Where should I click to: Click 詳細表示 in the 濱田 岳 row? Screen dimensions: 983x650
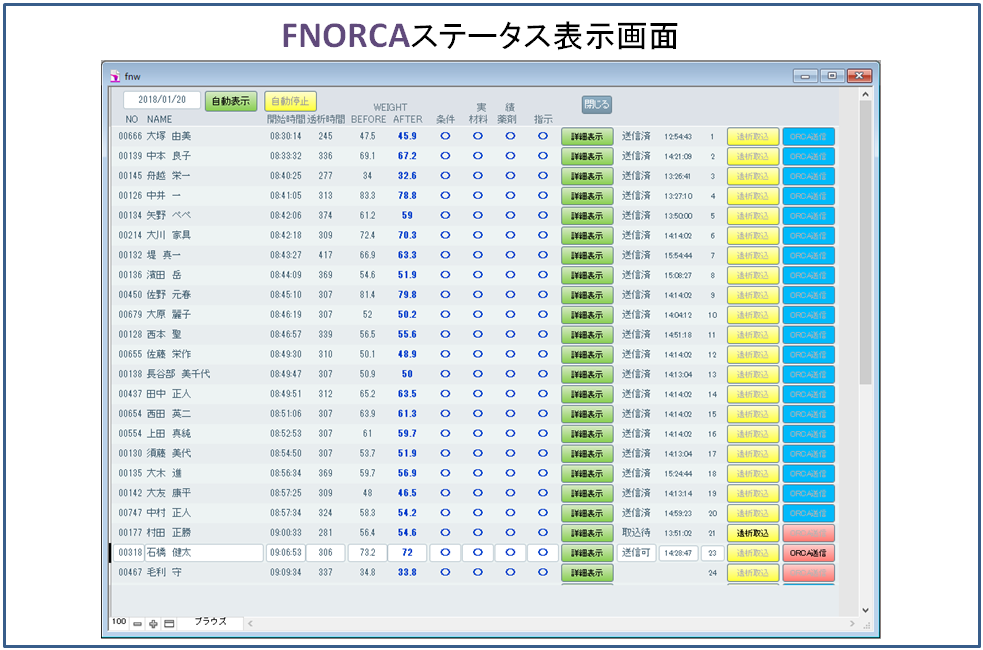point(587,275)
